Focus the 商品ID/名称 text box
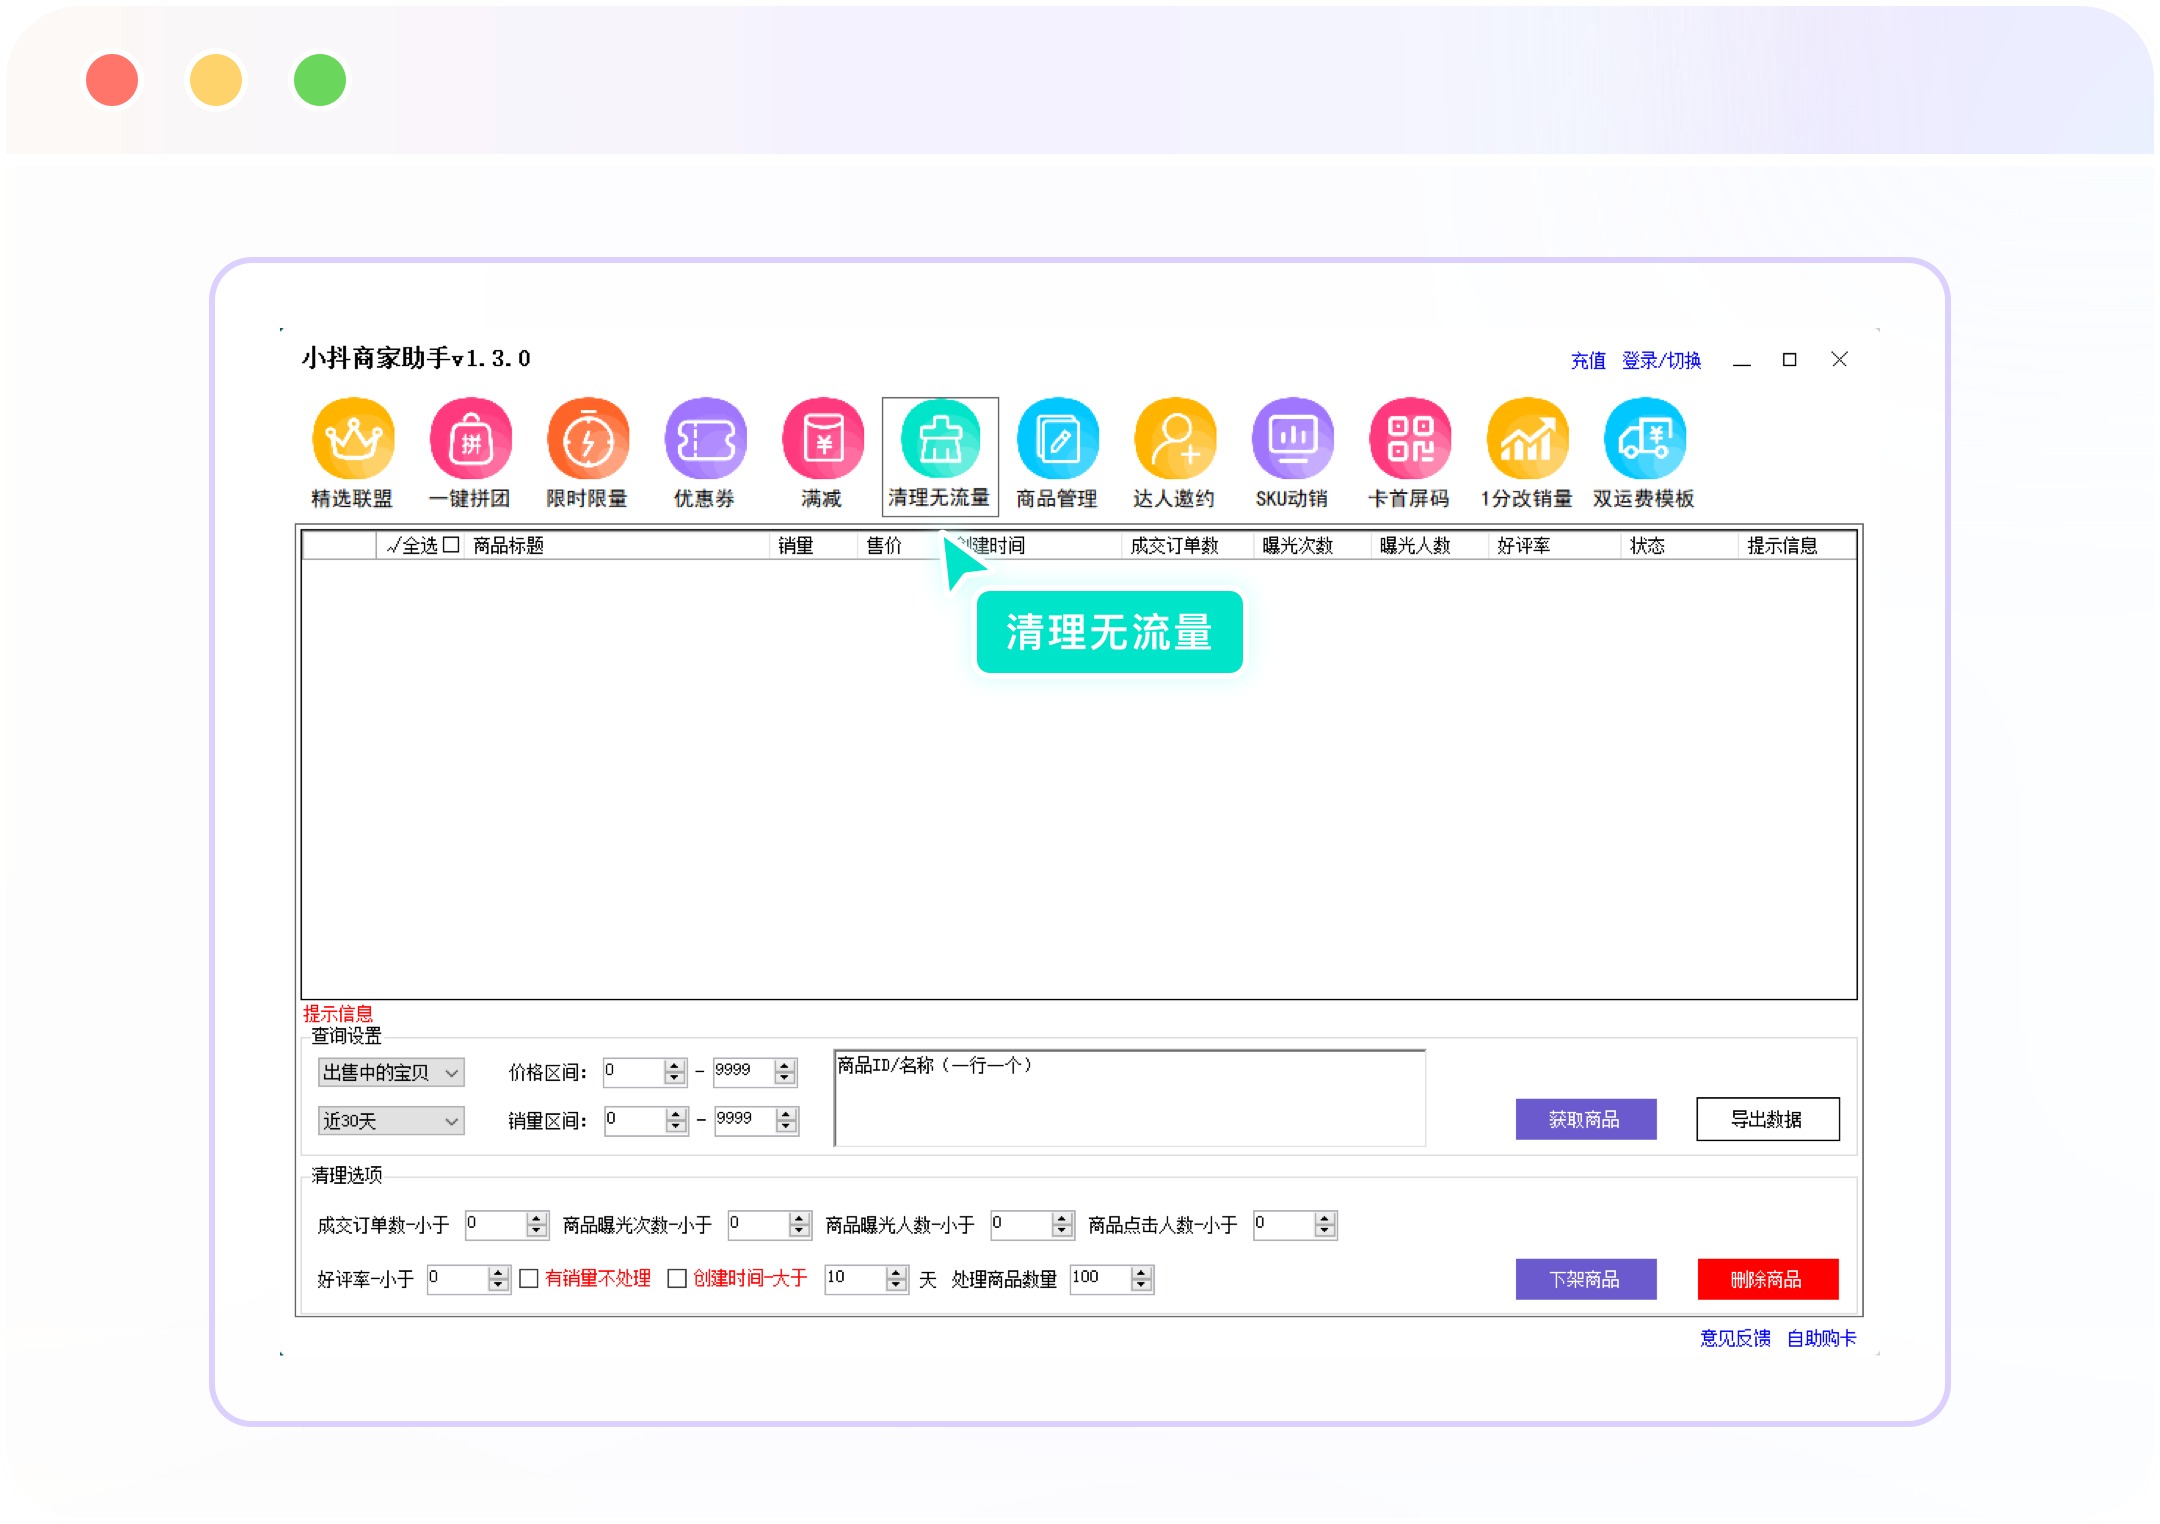The width and height of the screenshot is (2160, 1524). (x=1129, y=1098)
